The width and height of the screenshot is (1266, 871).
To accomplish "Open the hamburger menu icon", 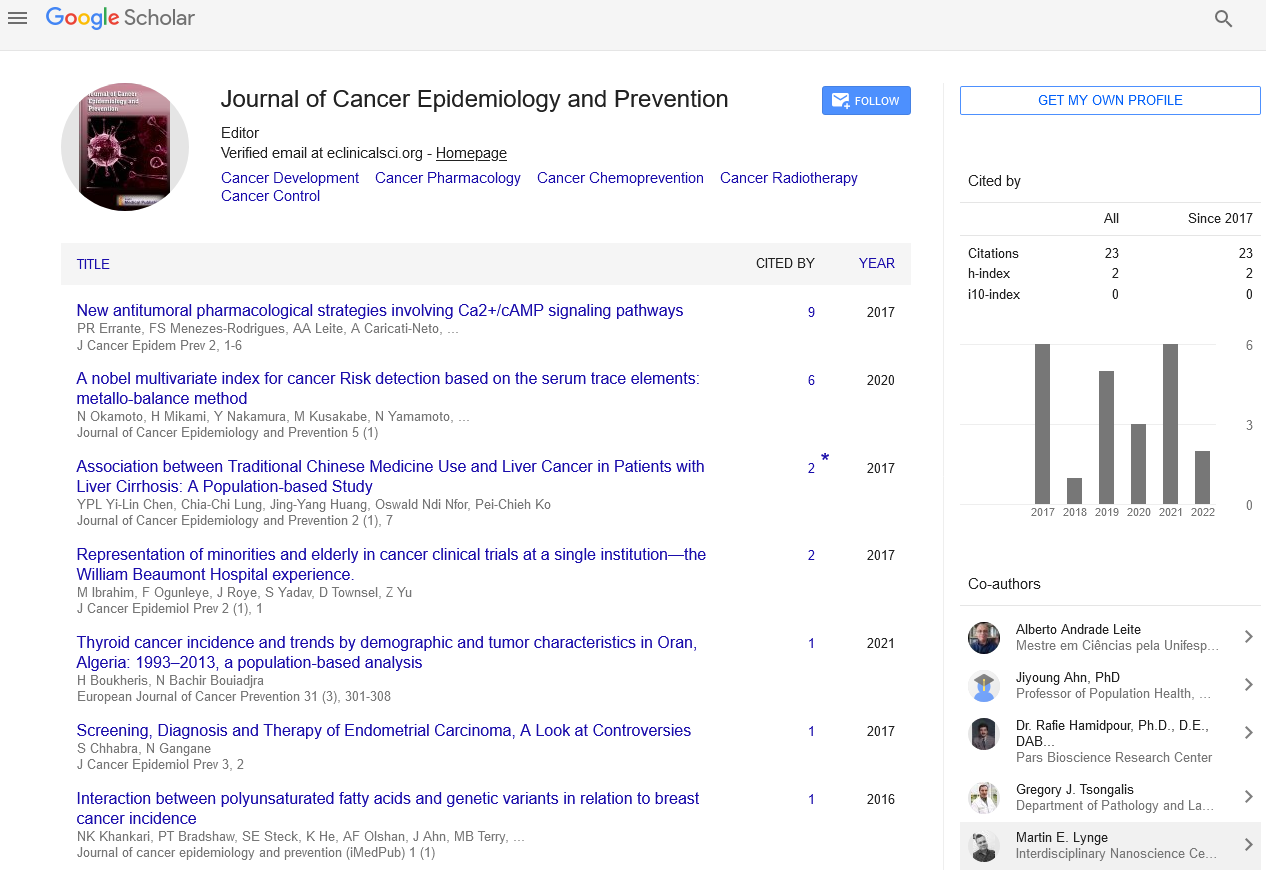I will click(x=17, y=18).
